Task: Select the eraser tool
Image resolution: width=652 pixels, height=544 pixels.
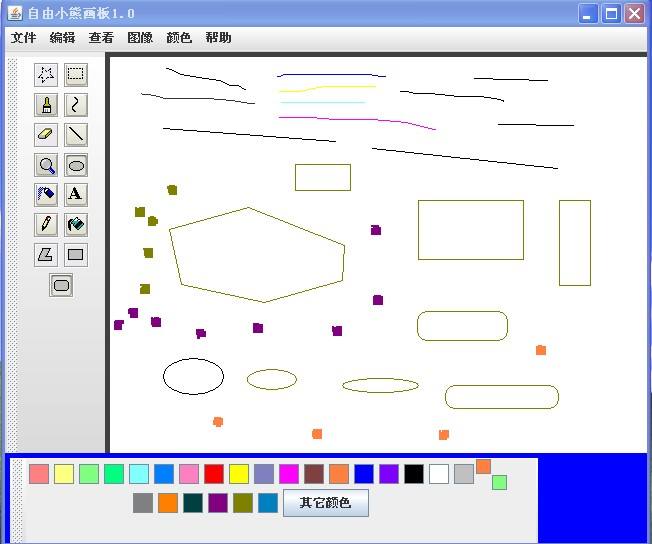Action: [x=46, y=135]
